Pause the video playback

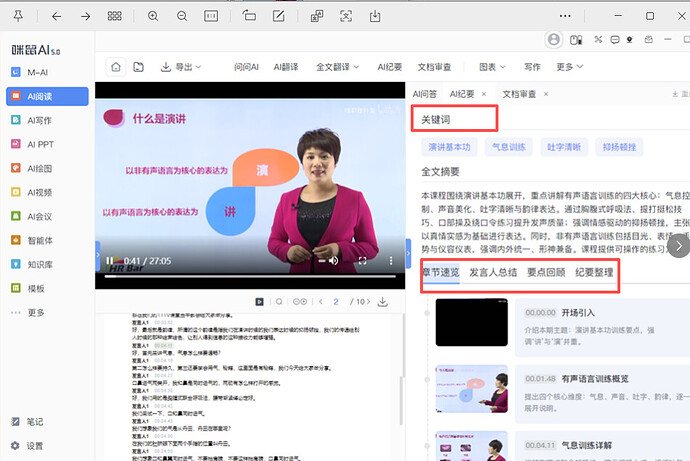point(110,261)
